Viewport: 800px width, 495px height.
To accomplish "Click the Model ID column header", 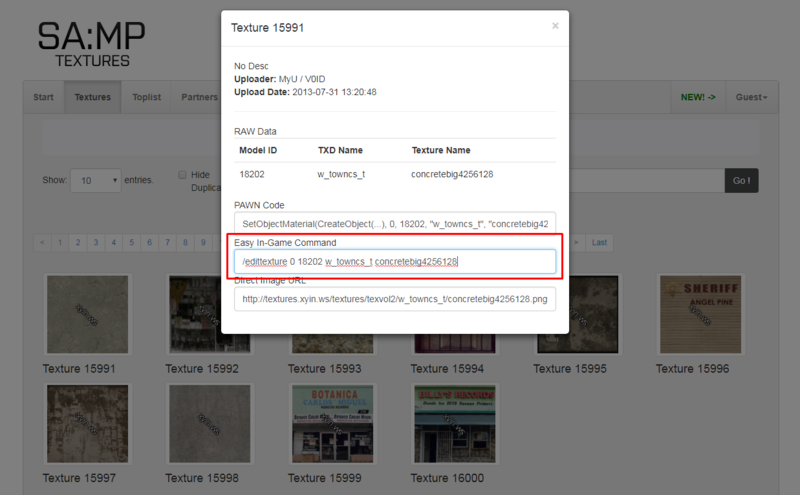I will tap(258, 150).
